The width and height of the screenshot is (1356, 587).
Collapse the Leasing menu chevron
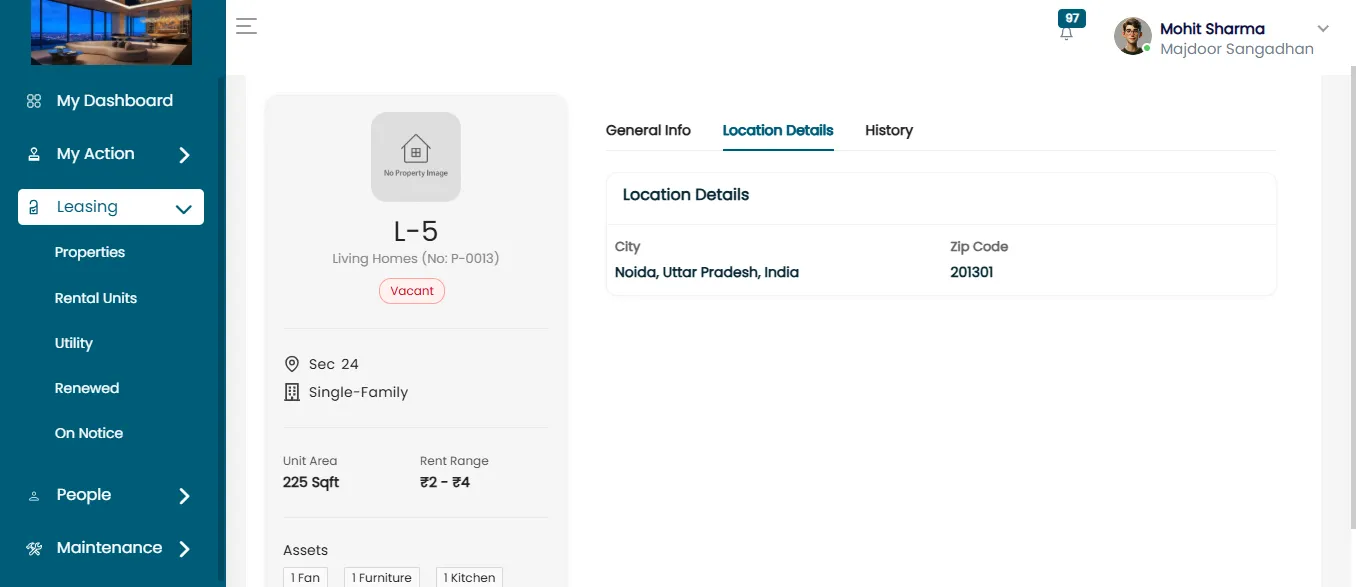click(x=183, y=209)
